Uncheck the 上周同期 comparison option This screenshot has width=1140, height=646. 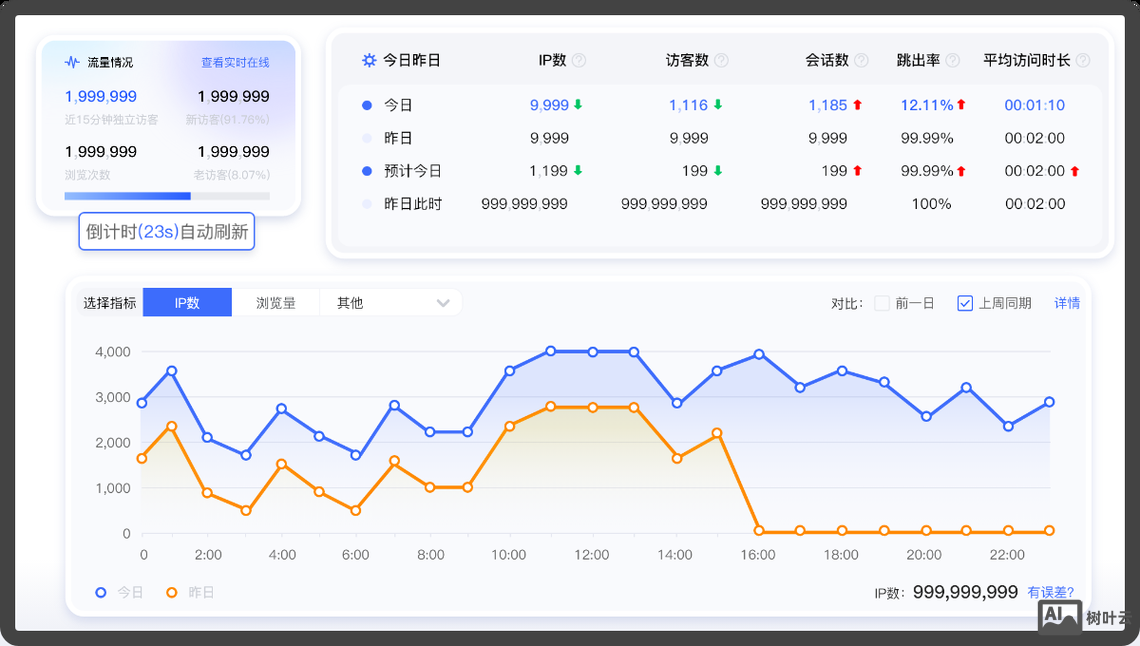pos(965,302)
